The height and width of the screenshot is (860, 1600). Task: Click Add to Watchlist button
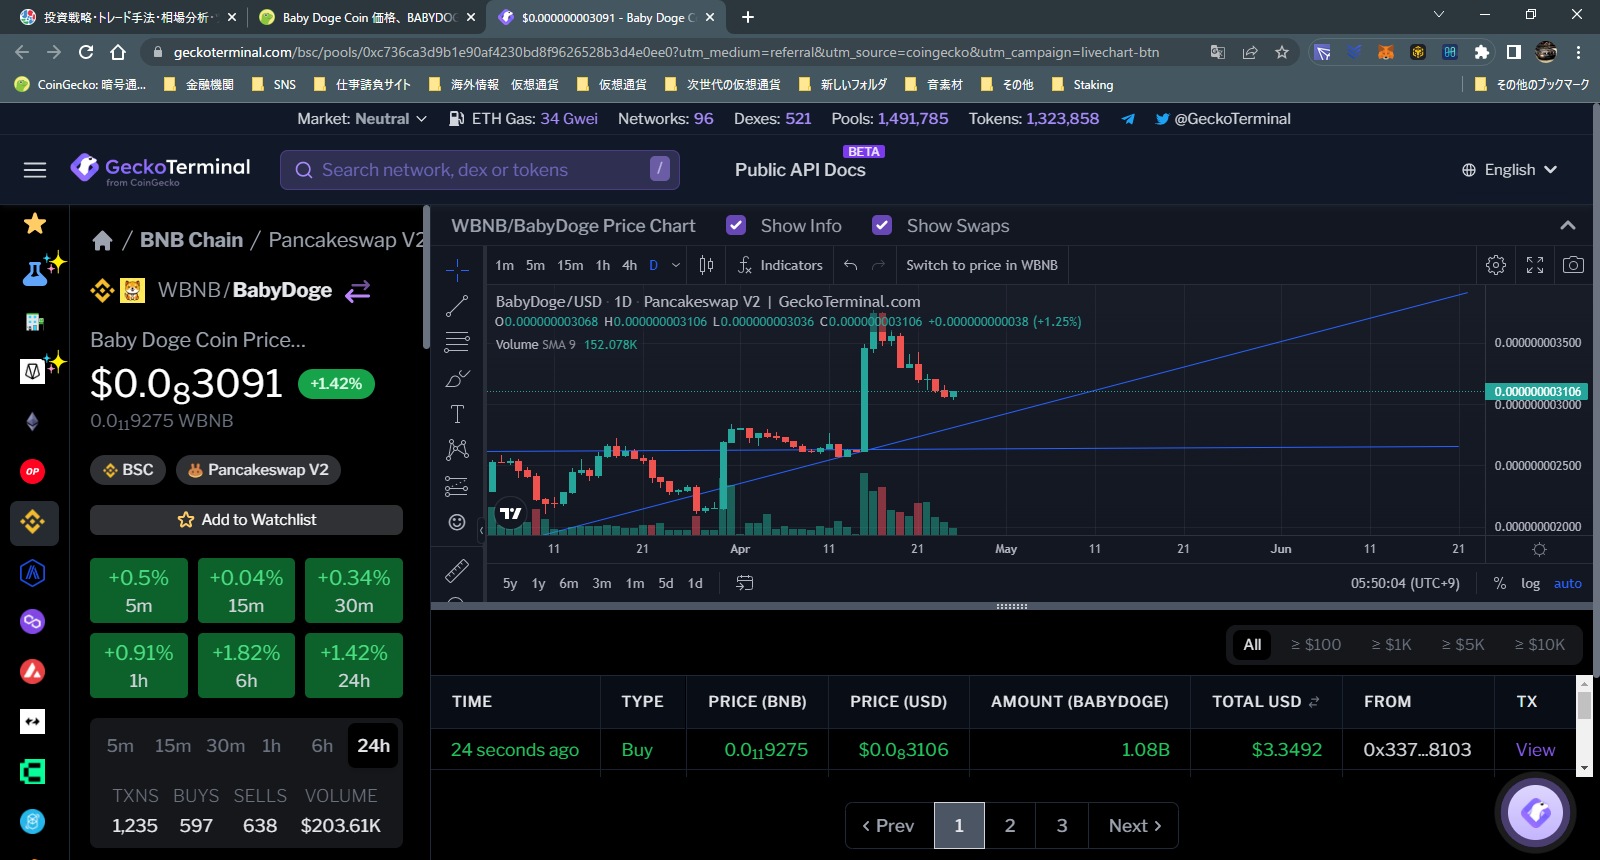pos(246,520)
